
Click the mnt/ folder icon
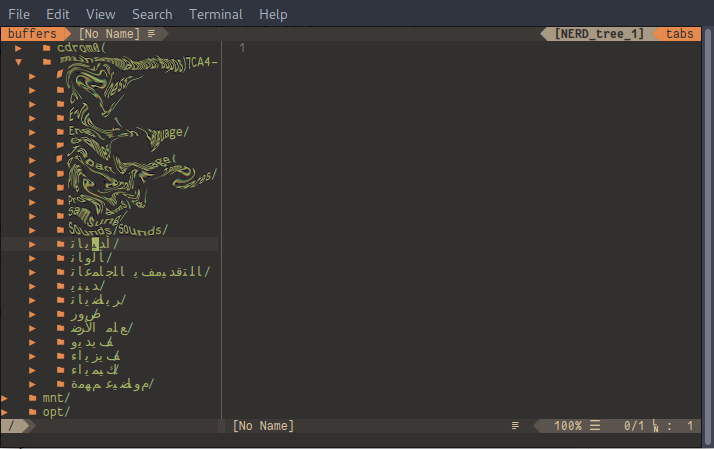point(32,398)
